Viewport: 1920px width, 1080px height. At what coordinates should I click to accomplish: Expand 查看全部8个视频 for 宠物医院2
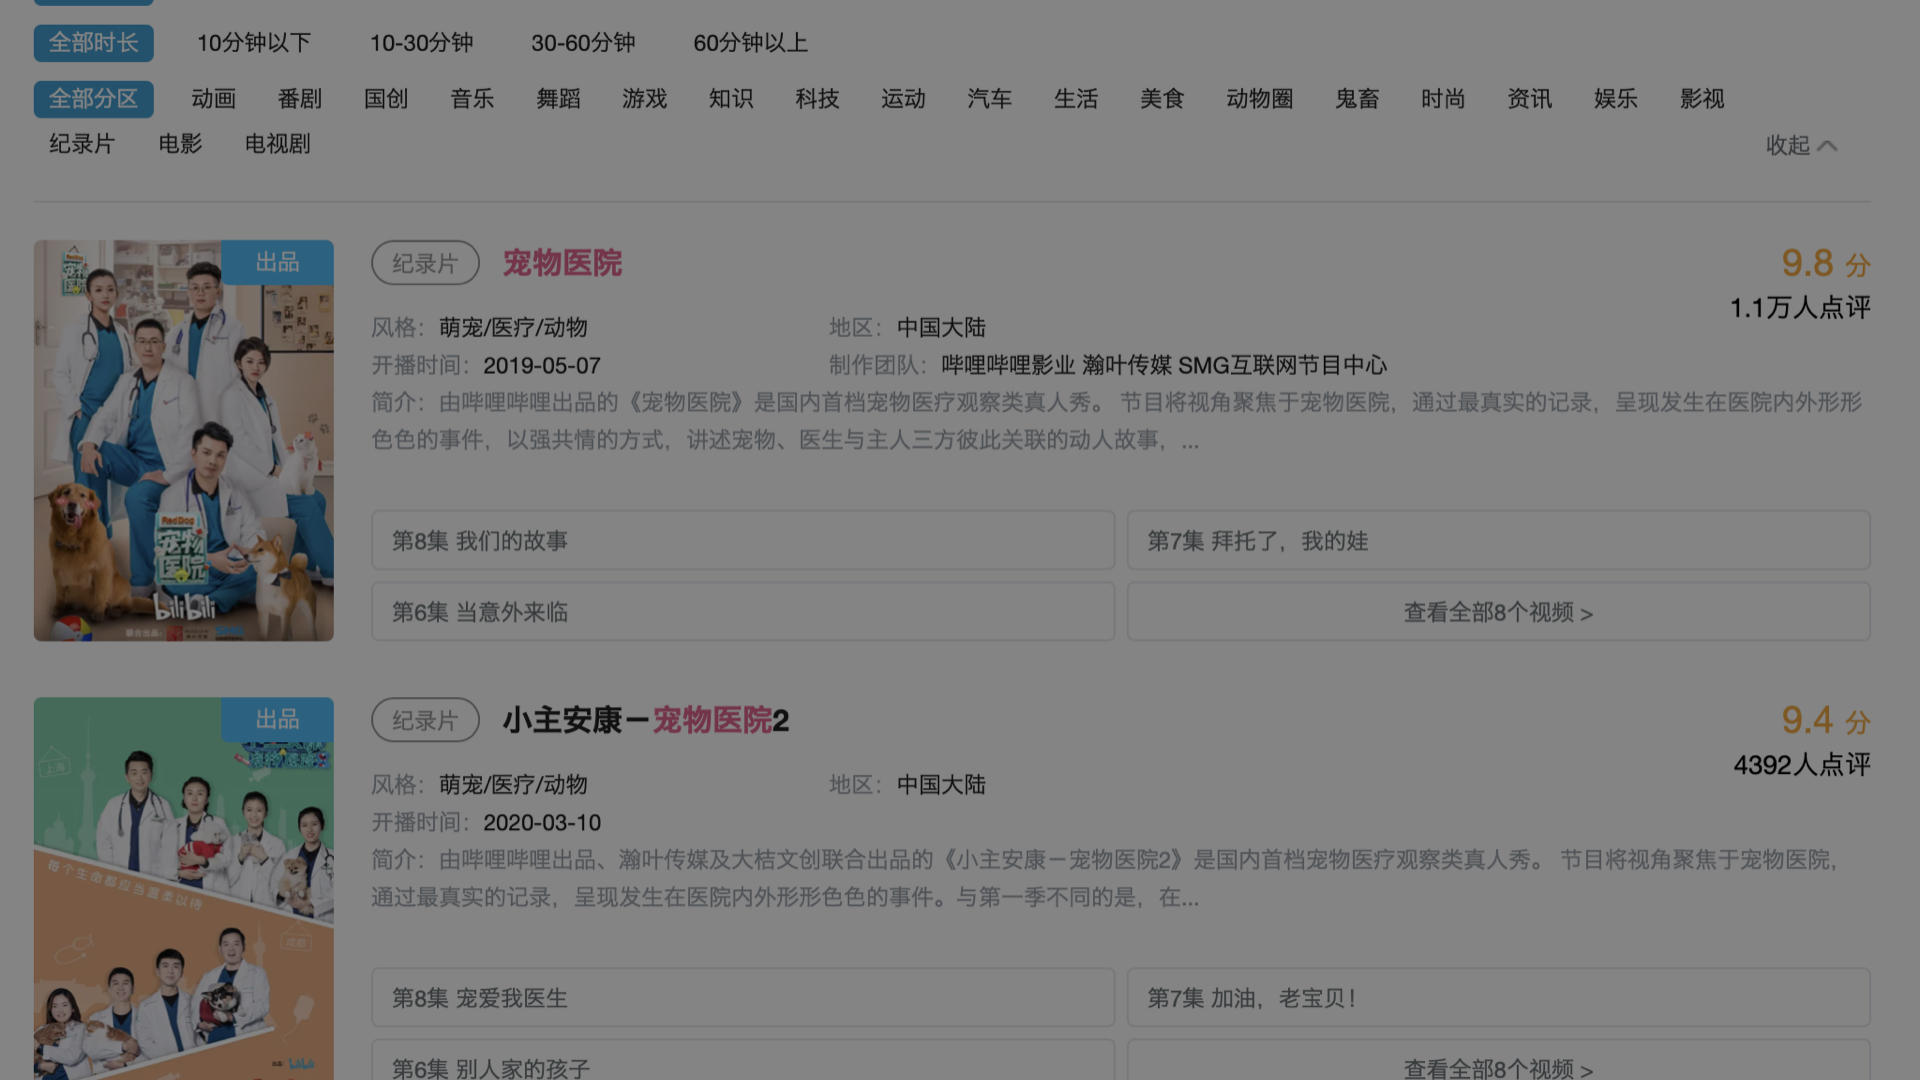tap(1498, 1066)
